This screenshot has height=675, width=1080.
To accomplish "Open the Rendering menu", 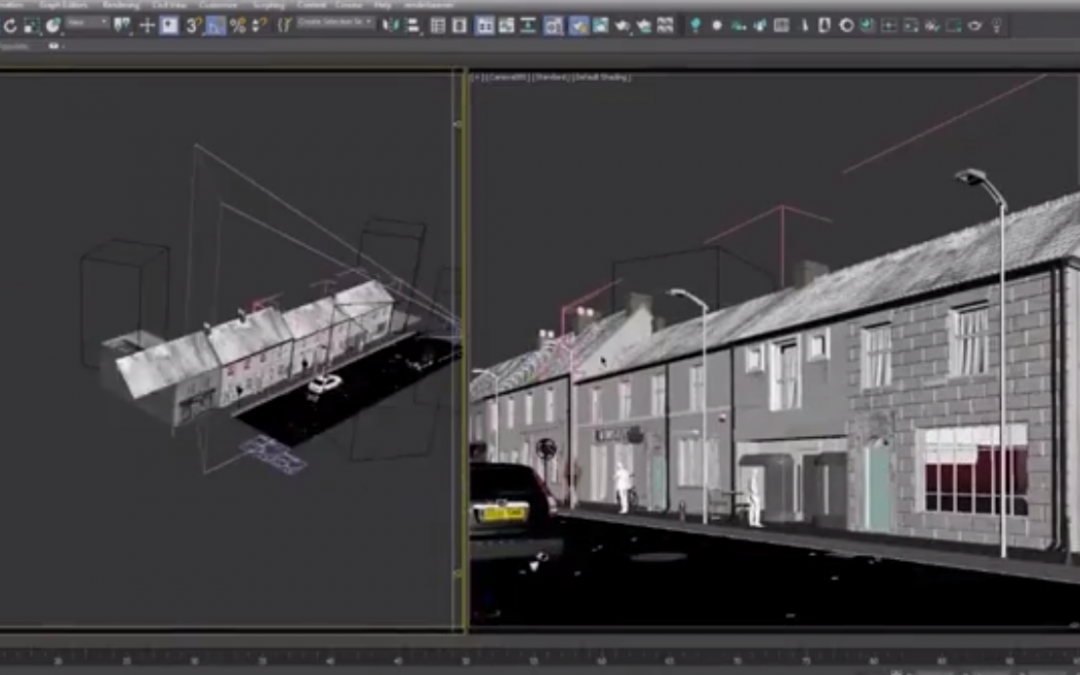I will pos(121,5).
